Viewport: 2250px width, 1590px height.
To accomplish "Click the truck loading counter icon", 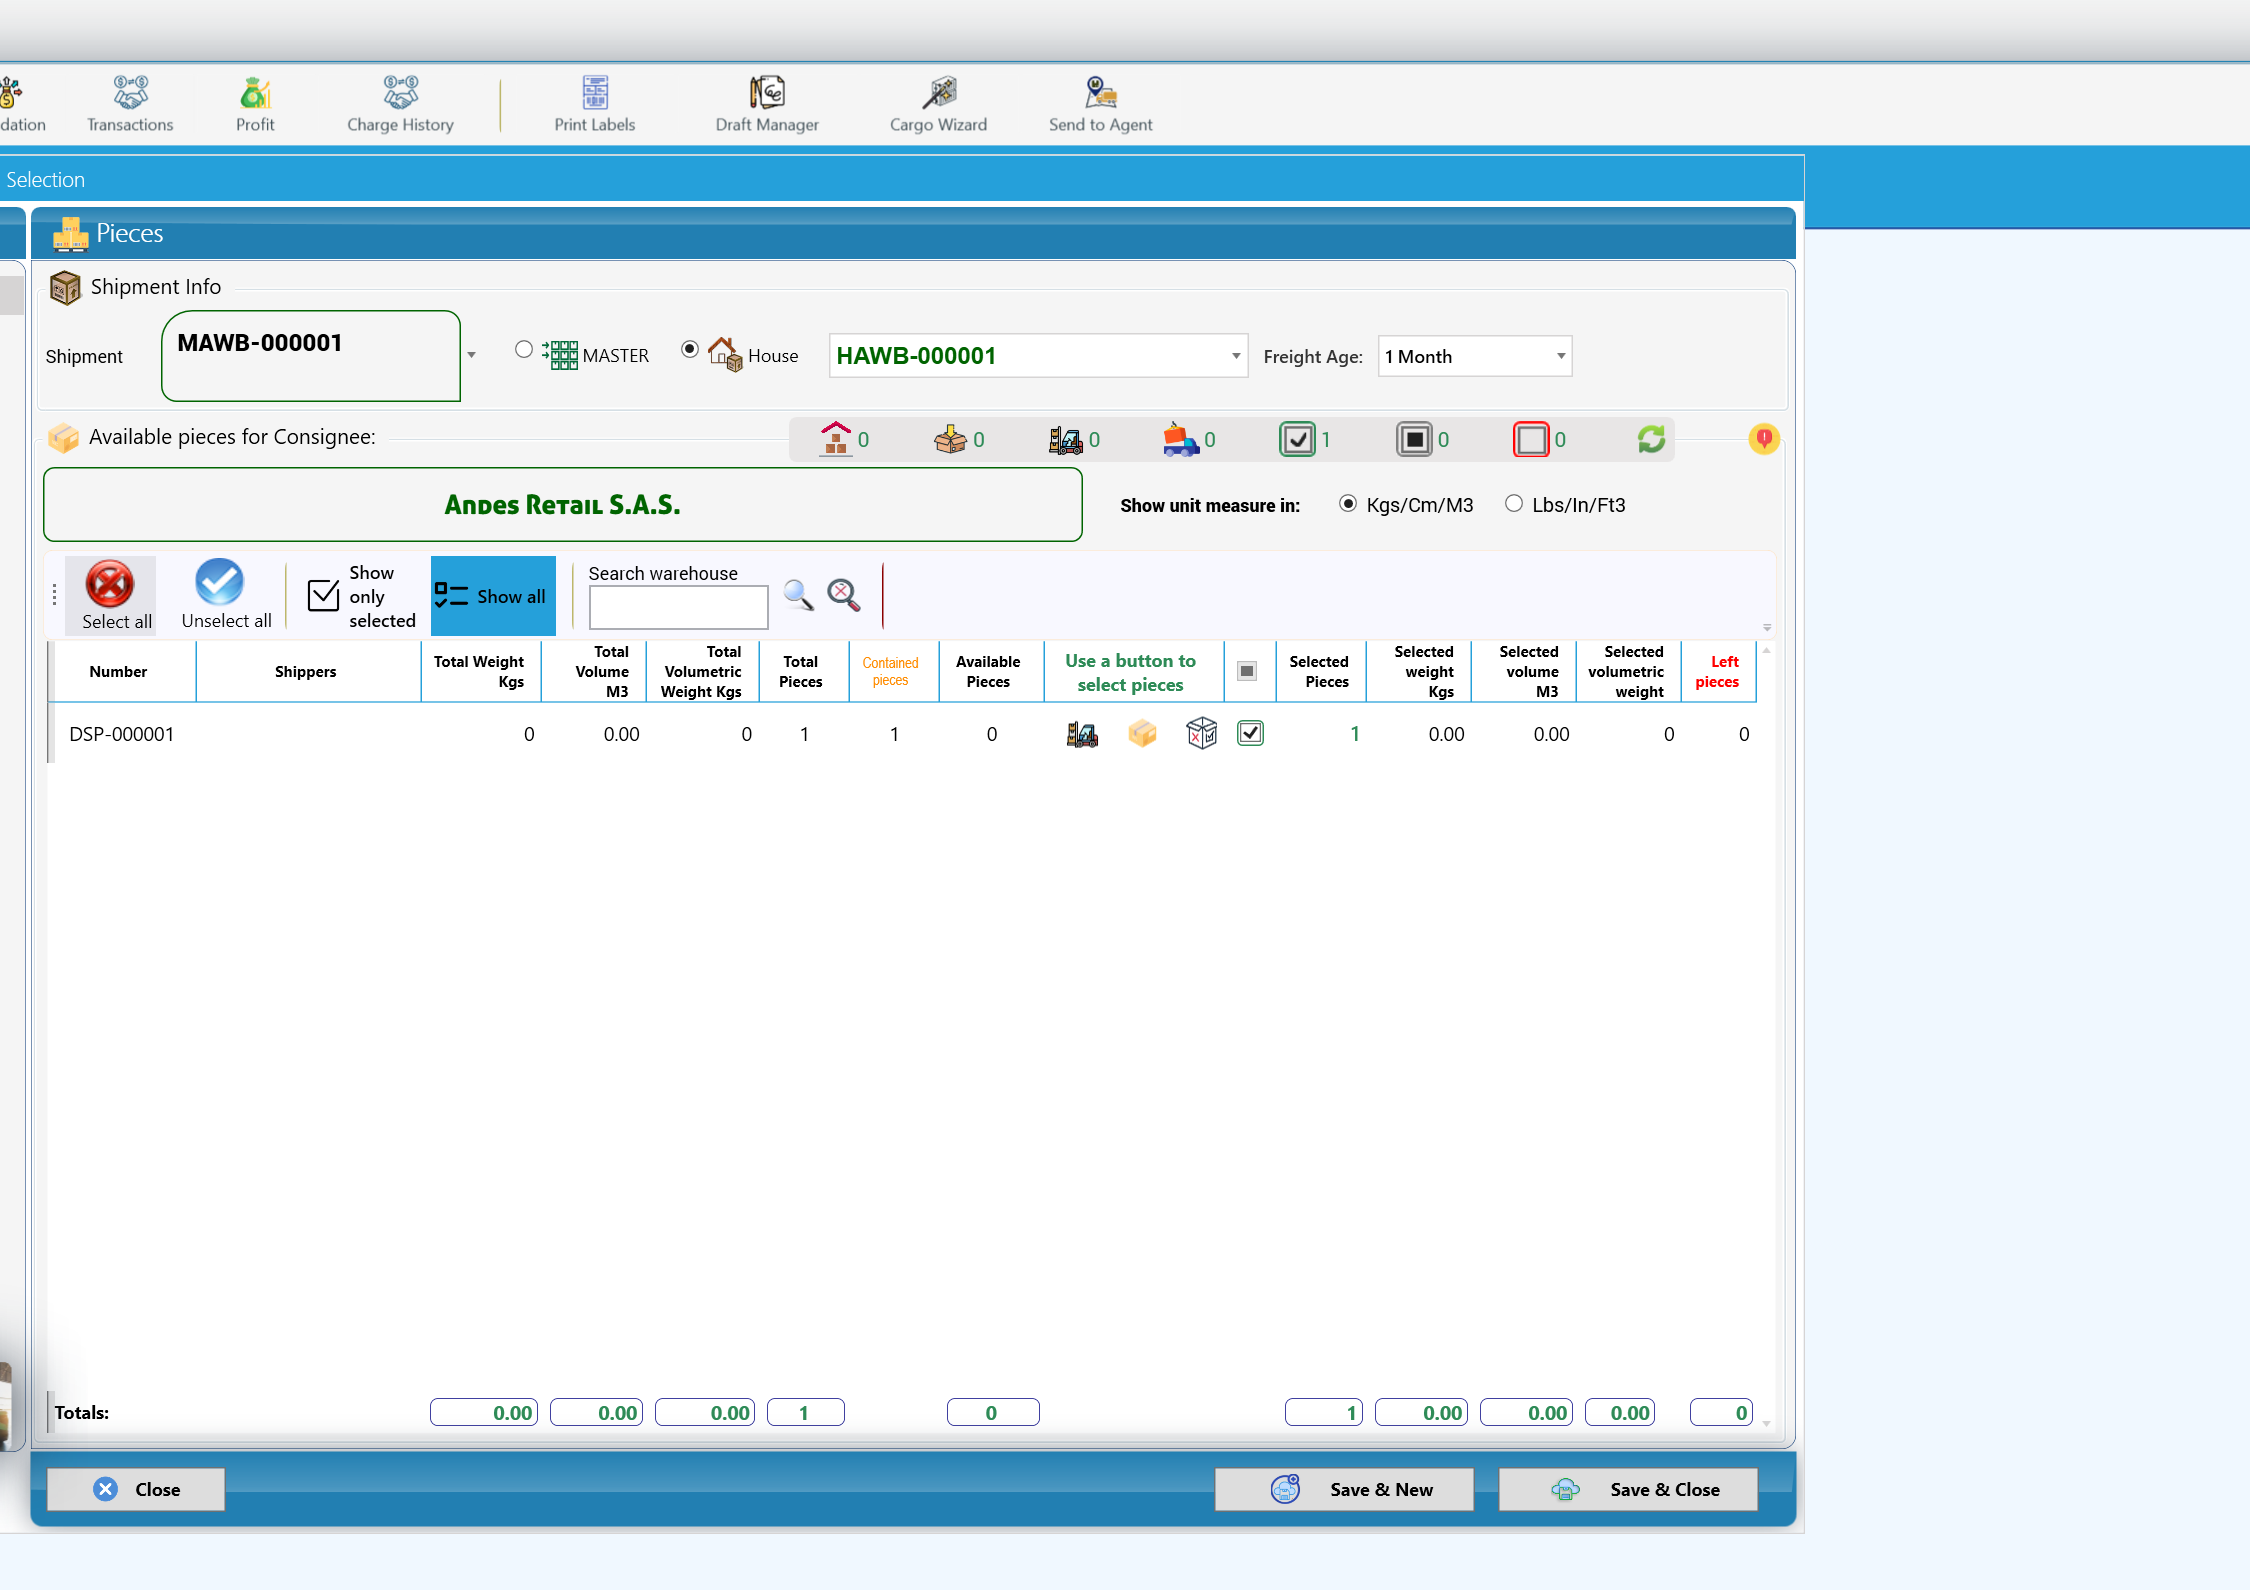I will 1181,439.
